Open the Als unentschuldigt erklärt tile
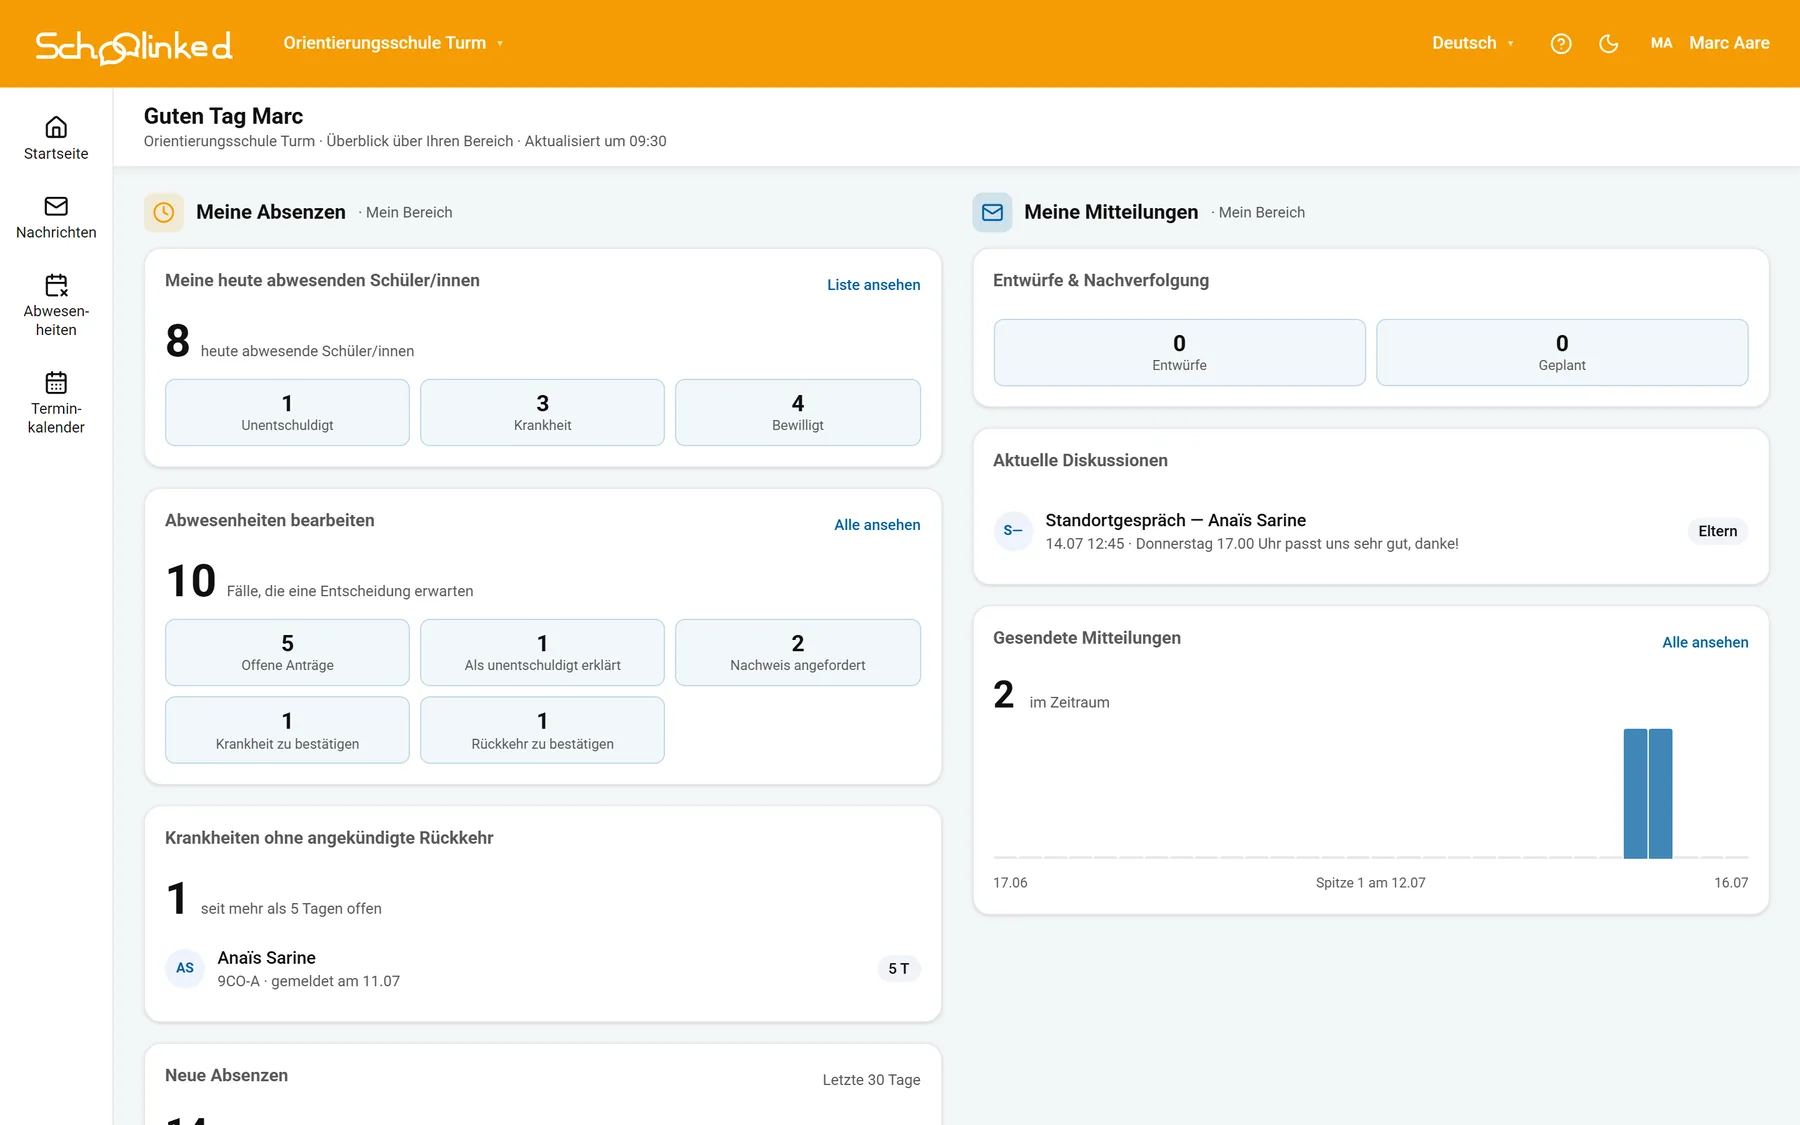Viewport: 1800px width, 1125px height. (542, 652)
